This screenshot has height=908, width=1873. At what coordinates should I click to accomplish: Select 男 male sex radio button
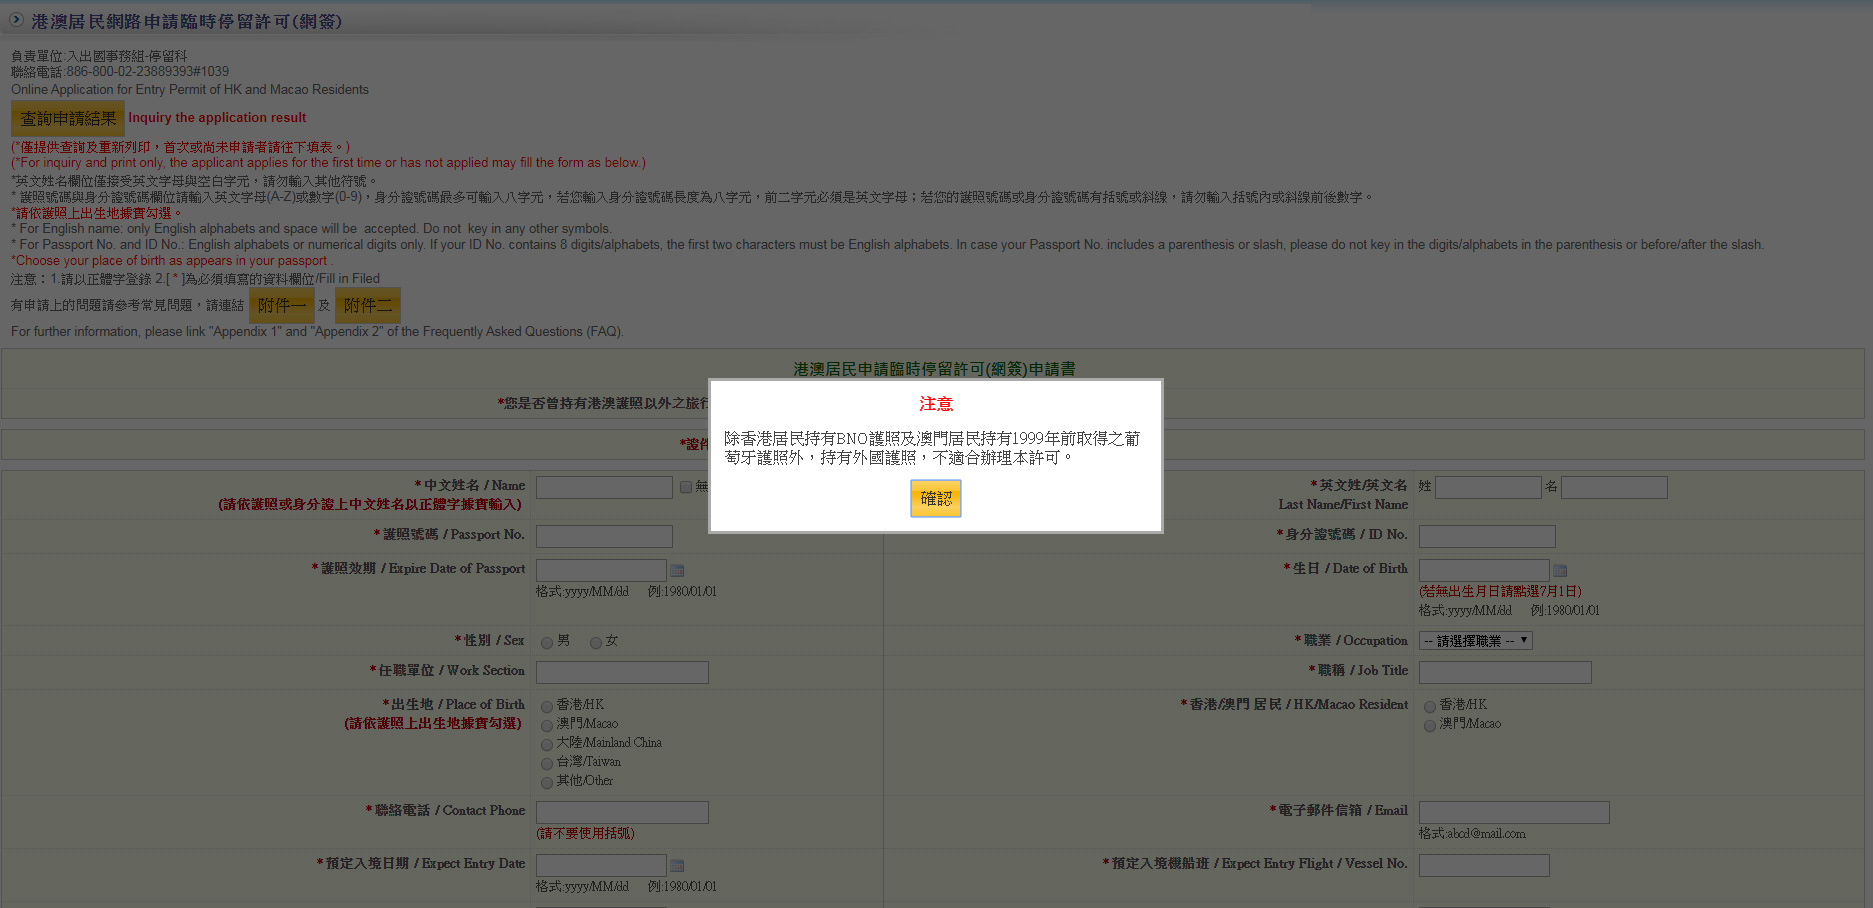[547, 642]
